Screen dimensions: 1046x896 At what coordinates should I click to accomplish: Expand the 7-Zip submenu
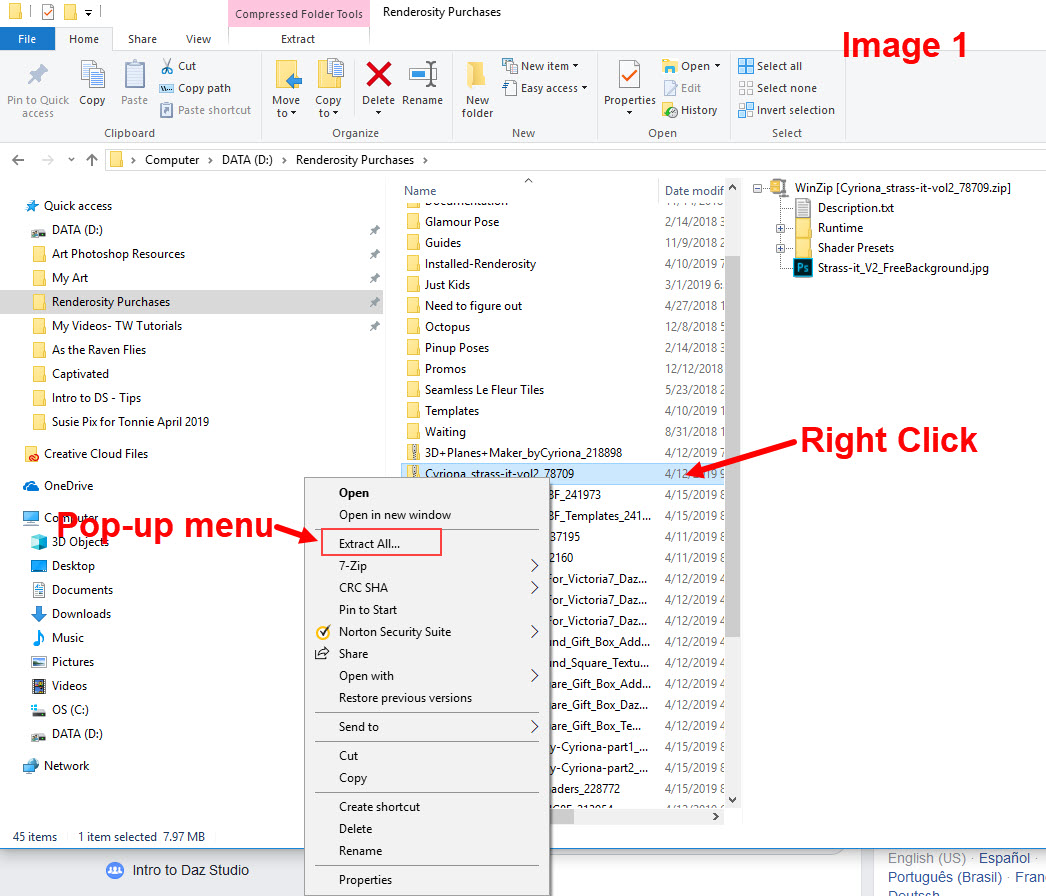(534, 566)
